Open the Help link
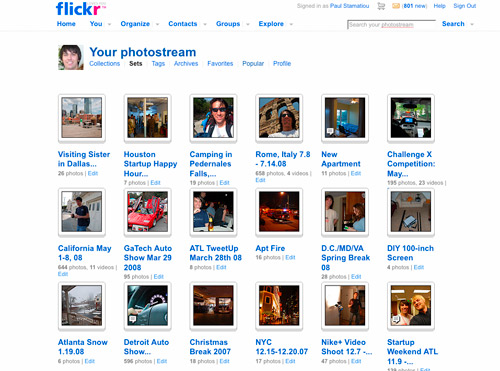Image resolution: width=500 pixels, height=371 pixels. 439,6
